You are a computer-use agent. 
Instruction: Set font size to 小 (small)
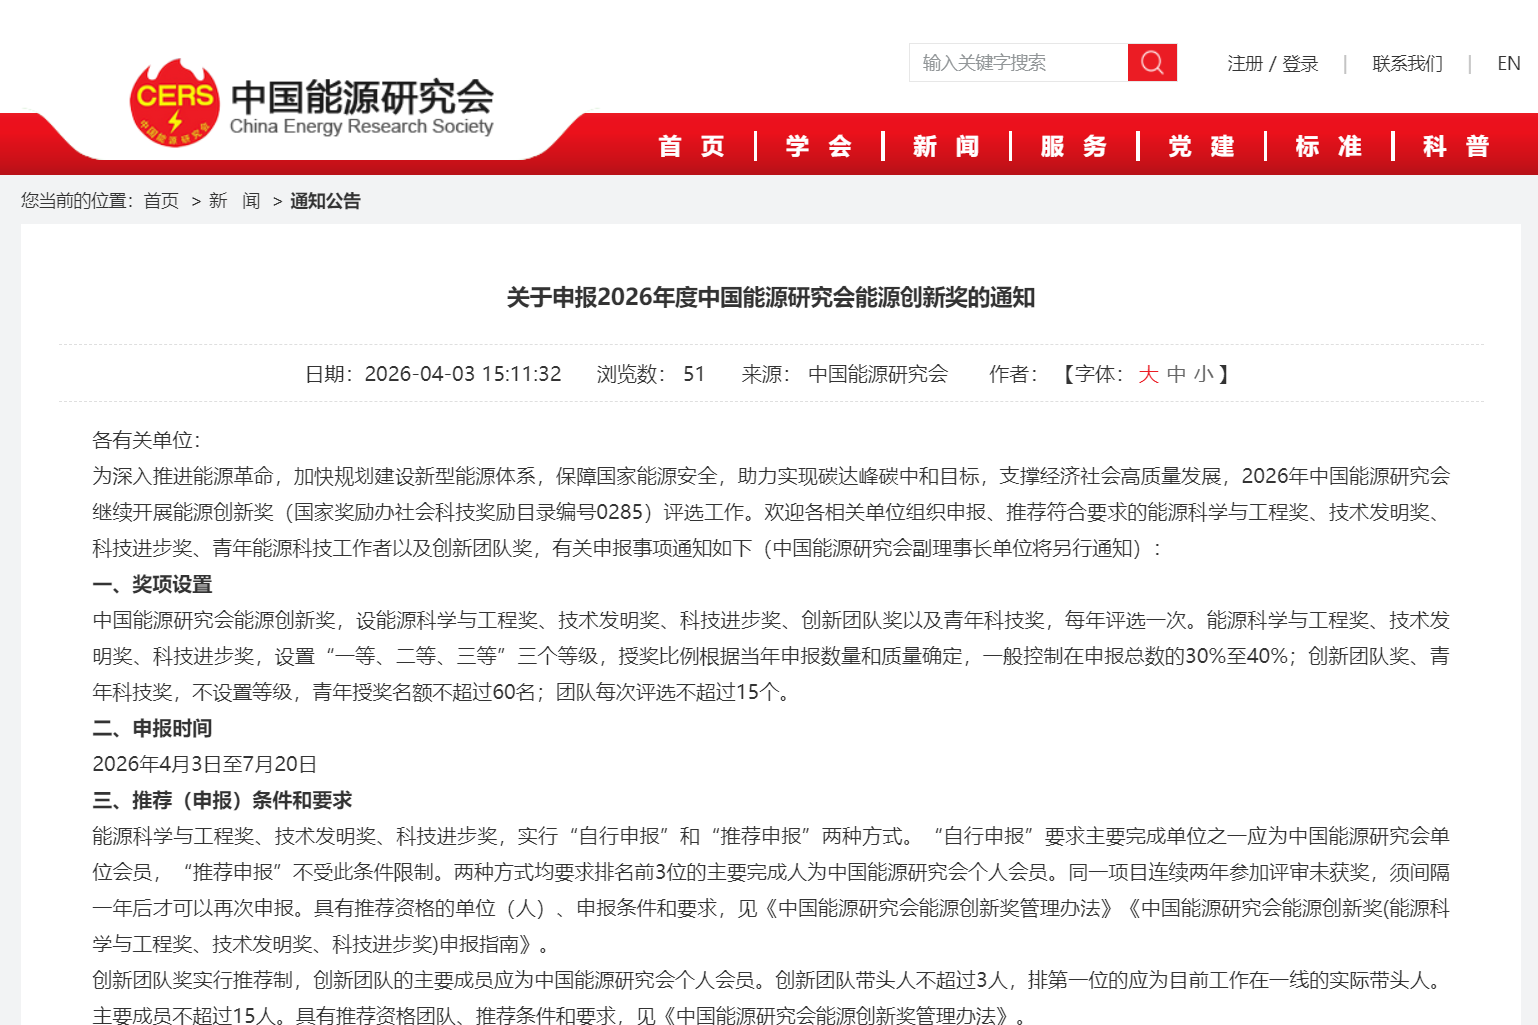point(1203,374)
